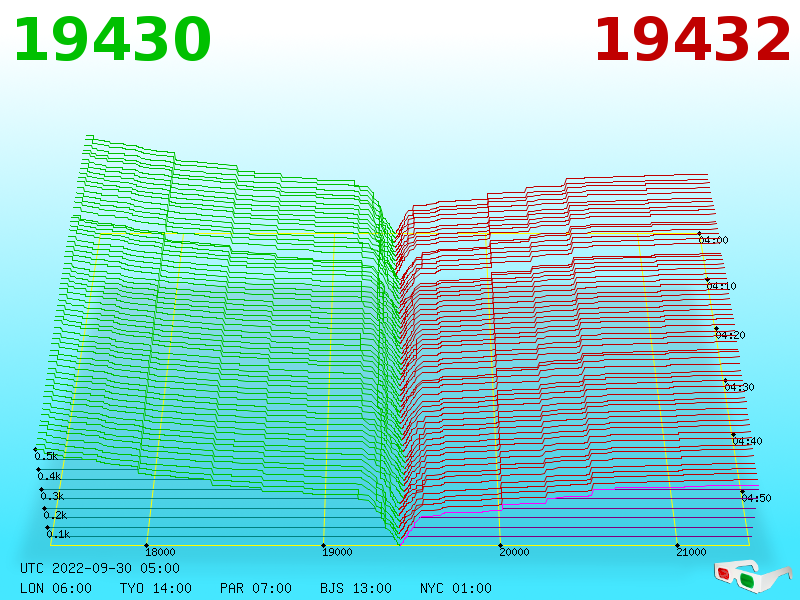
Task: Click the 0.3k depth axis label
Action: (52, 496)
